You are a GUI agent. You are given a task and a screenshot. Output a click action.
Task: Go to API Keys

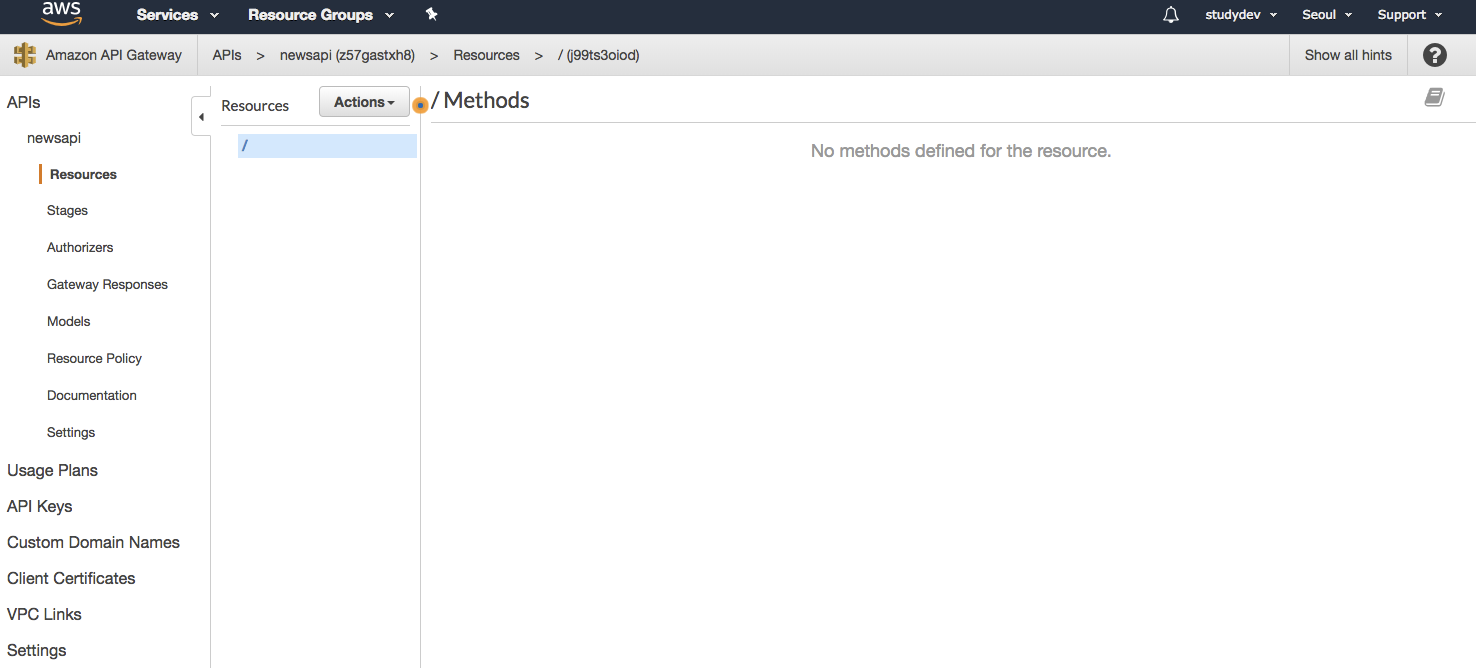40,506
